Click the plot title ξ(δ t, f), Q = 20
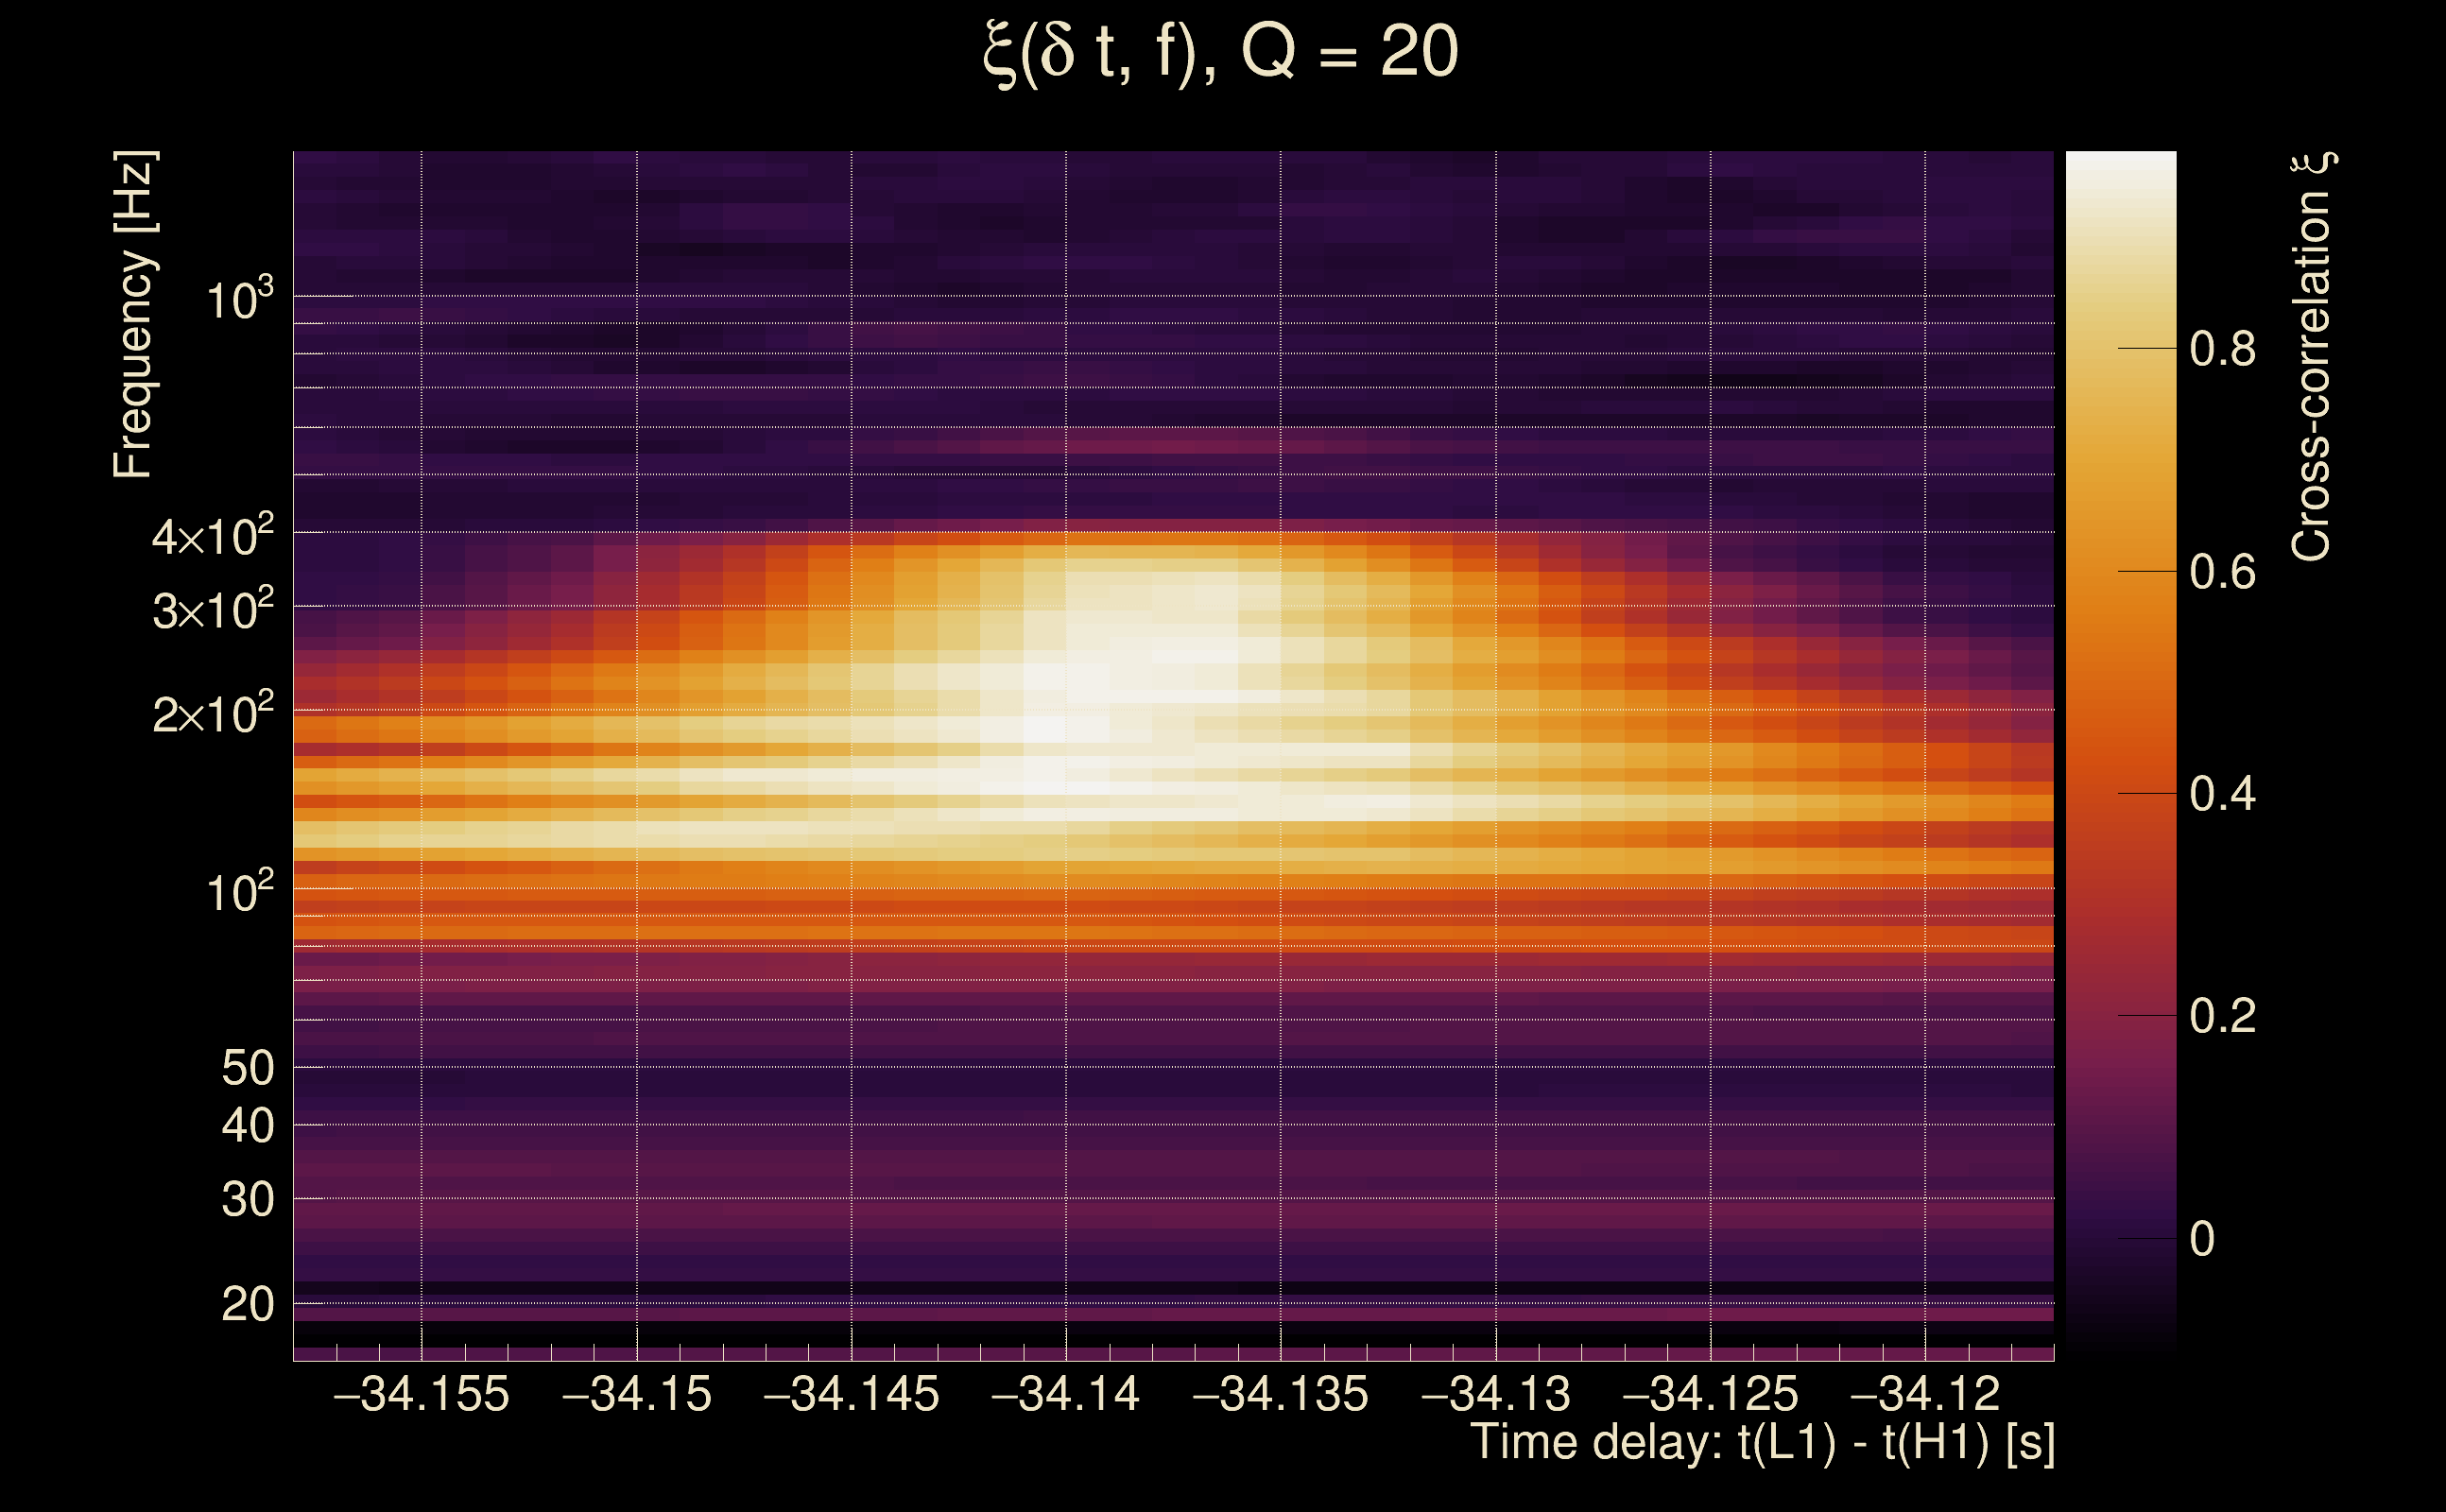Image resolution: width=2446 pixels, height=1512 pixels. [x=1220, y=52]
